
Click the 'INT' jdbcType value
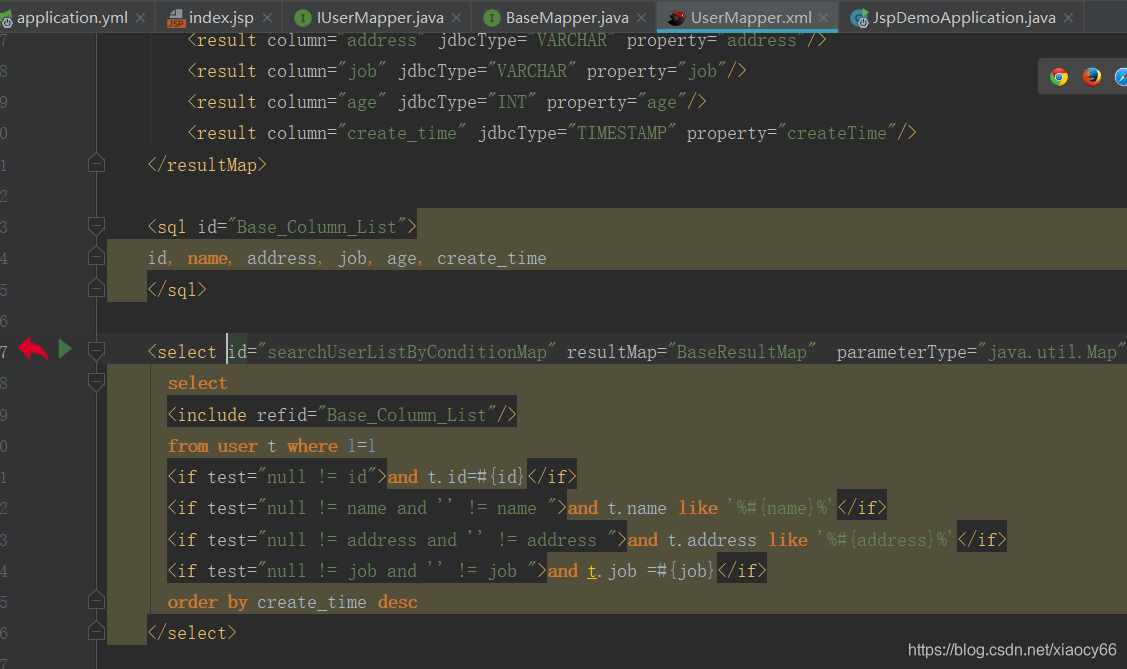pos(512,102)
